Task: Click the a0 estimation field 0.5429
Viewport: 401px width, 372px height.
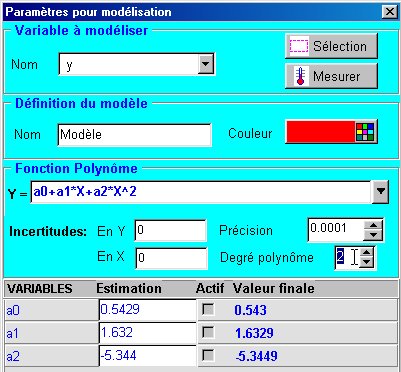Action: 147,310
